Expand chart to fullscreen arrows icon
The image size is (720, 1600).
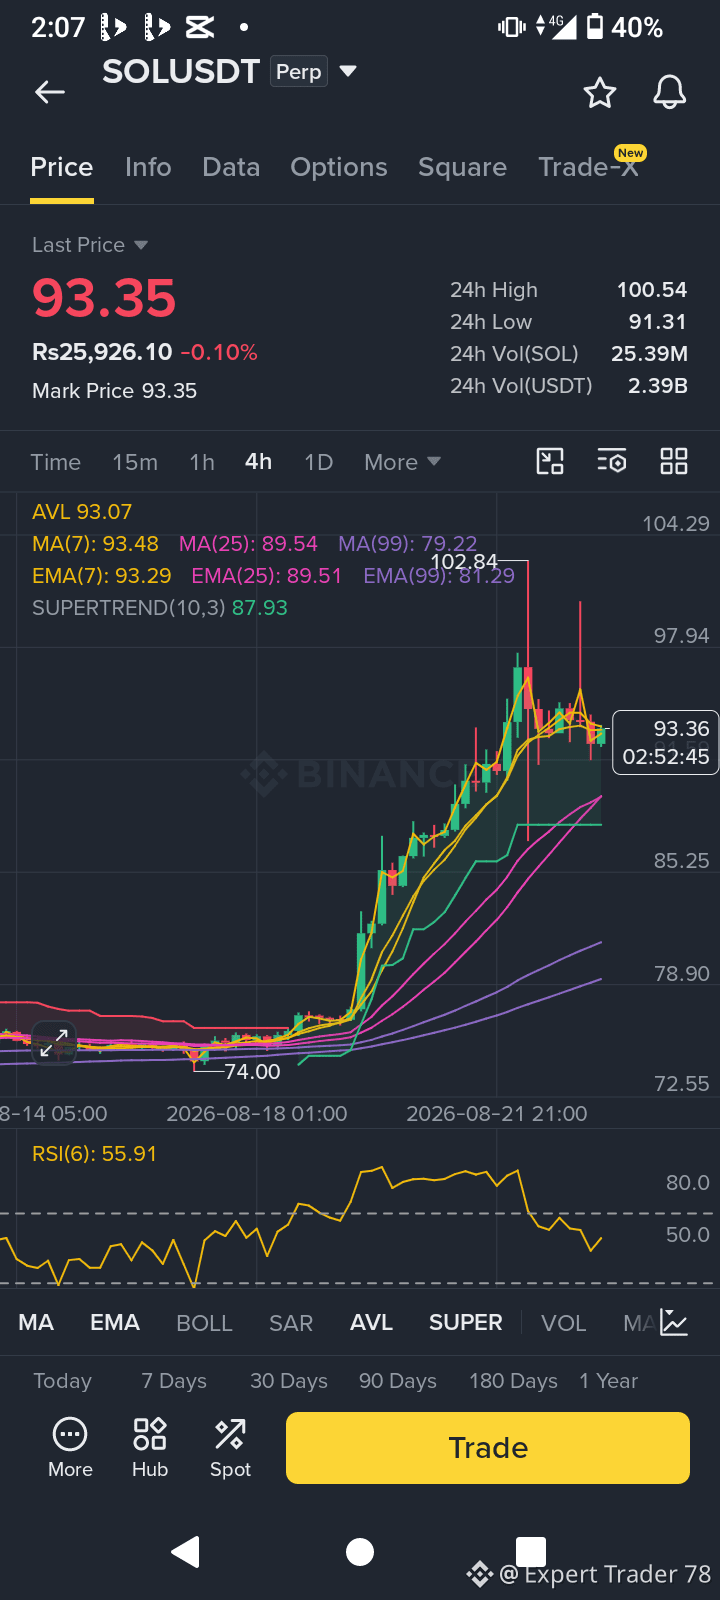click(54, 1043)
